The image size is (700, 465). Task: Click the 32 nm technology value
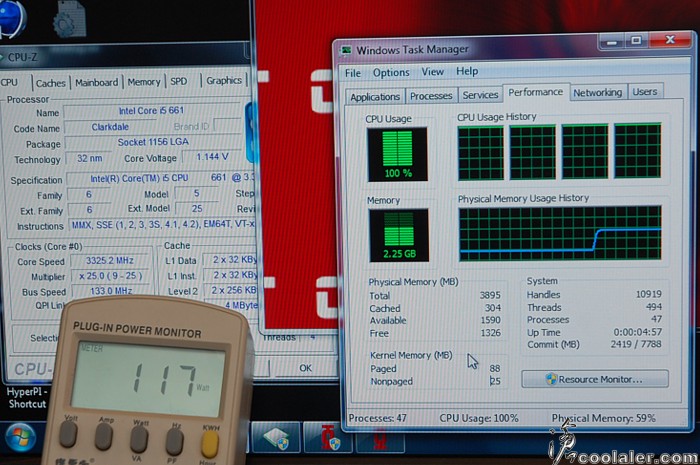pos(89,158)
